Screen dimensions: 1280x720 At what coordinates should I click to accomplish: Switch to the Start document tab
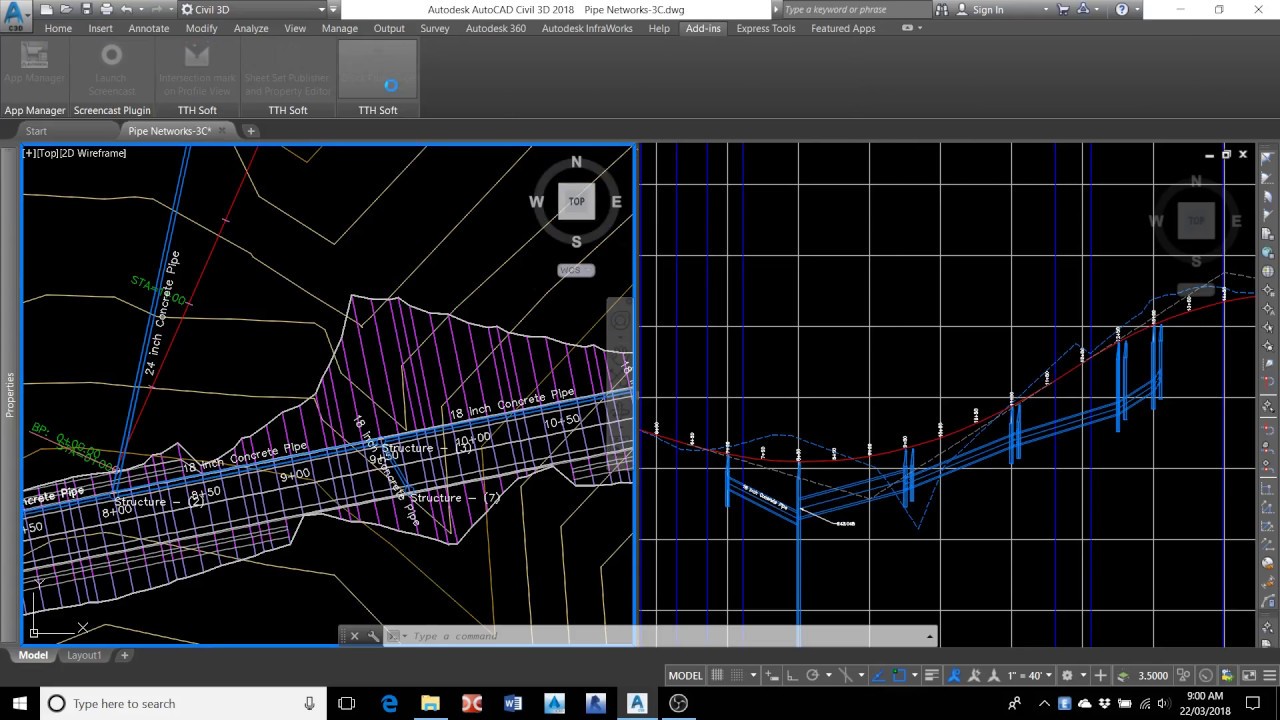tap(36, 131)
